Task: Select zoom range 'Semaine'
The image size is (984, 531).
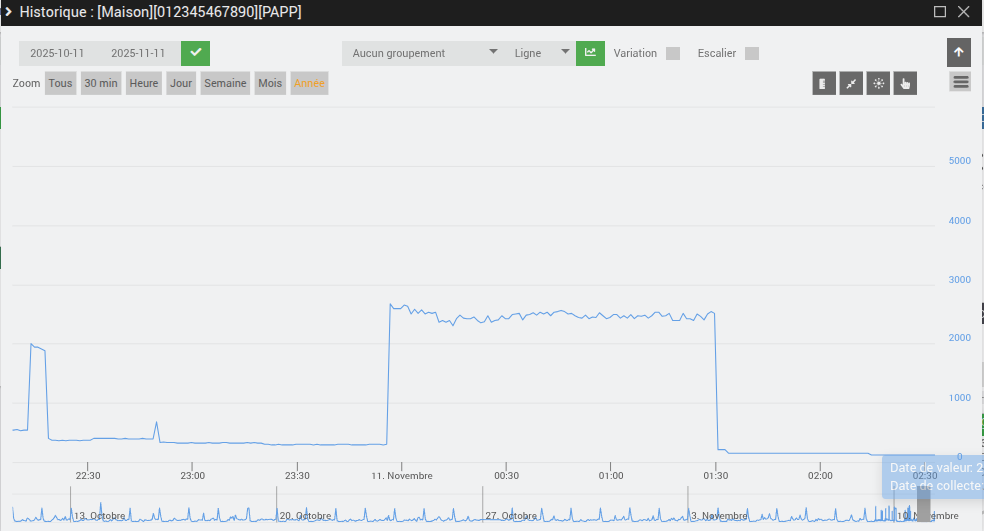Action: point(225,83)
